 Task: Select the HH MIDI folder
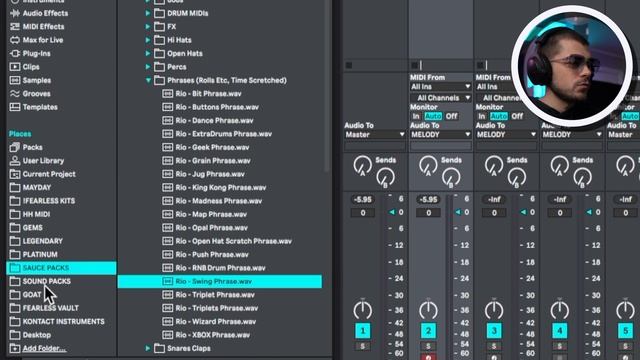29,214
